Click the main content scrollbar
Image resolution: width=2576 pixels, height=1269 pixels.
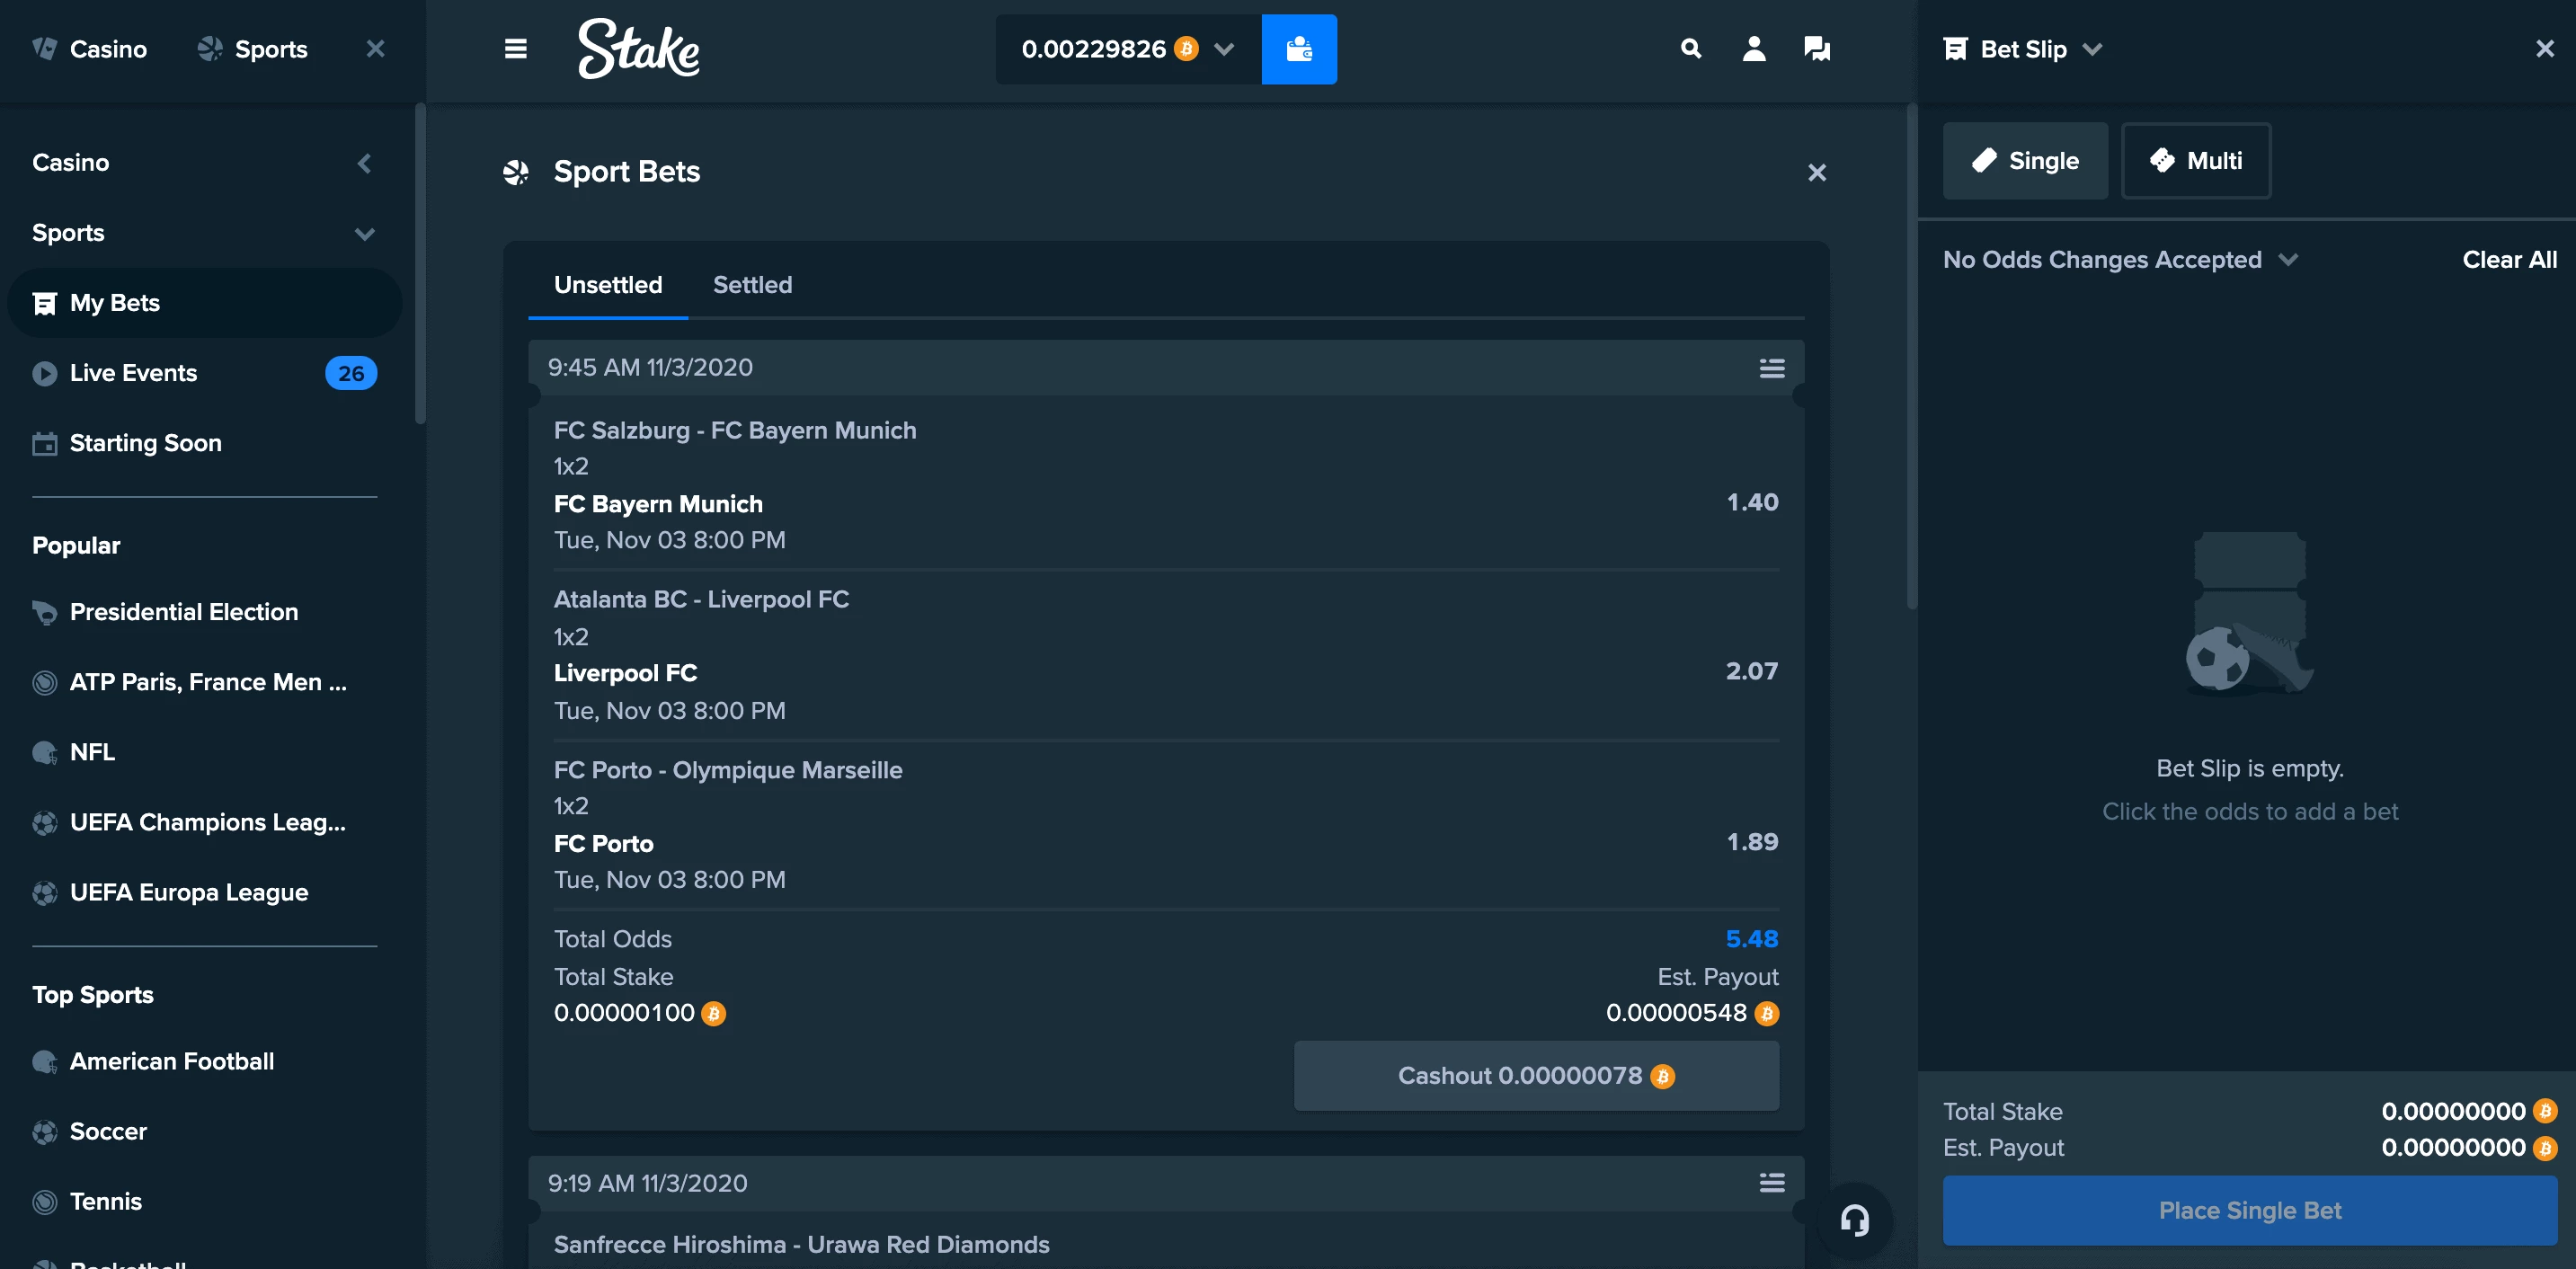click(x=1912, y=356)
